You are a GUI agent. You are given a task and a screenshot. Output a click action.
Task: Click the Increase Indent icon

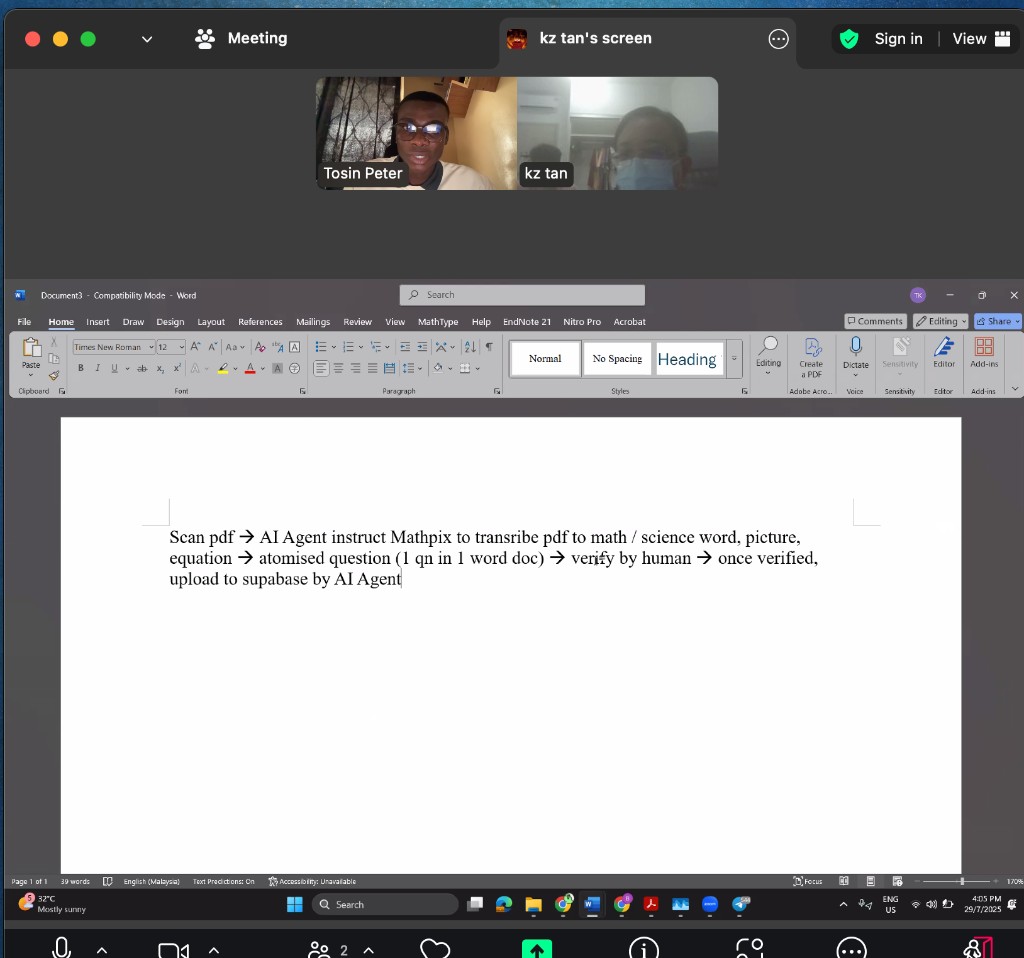(422, 347)
